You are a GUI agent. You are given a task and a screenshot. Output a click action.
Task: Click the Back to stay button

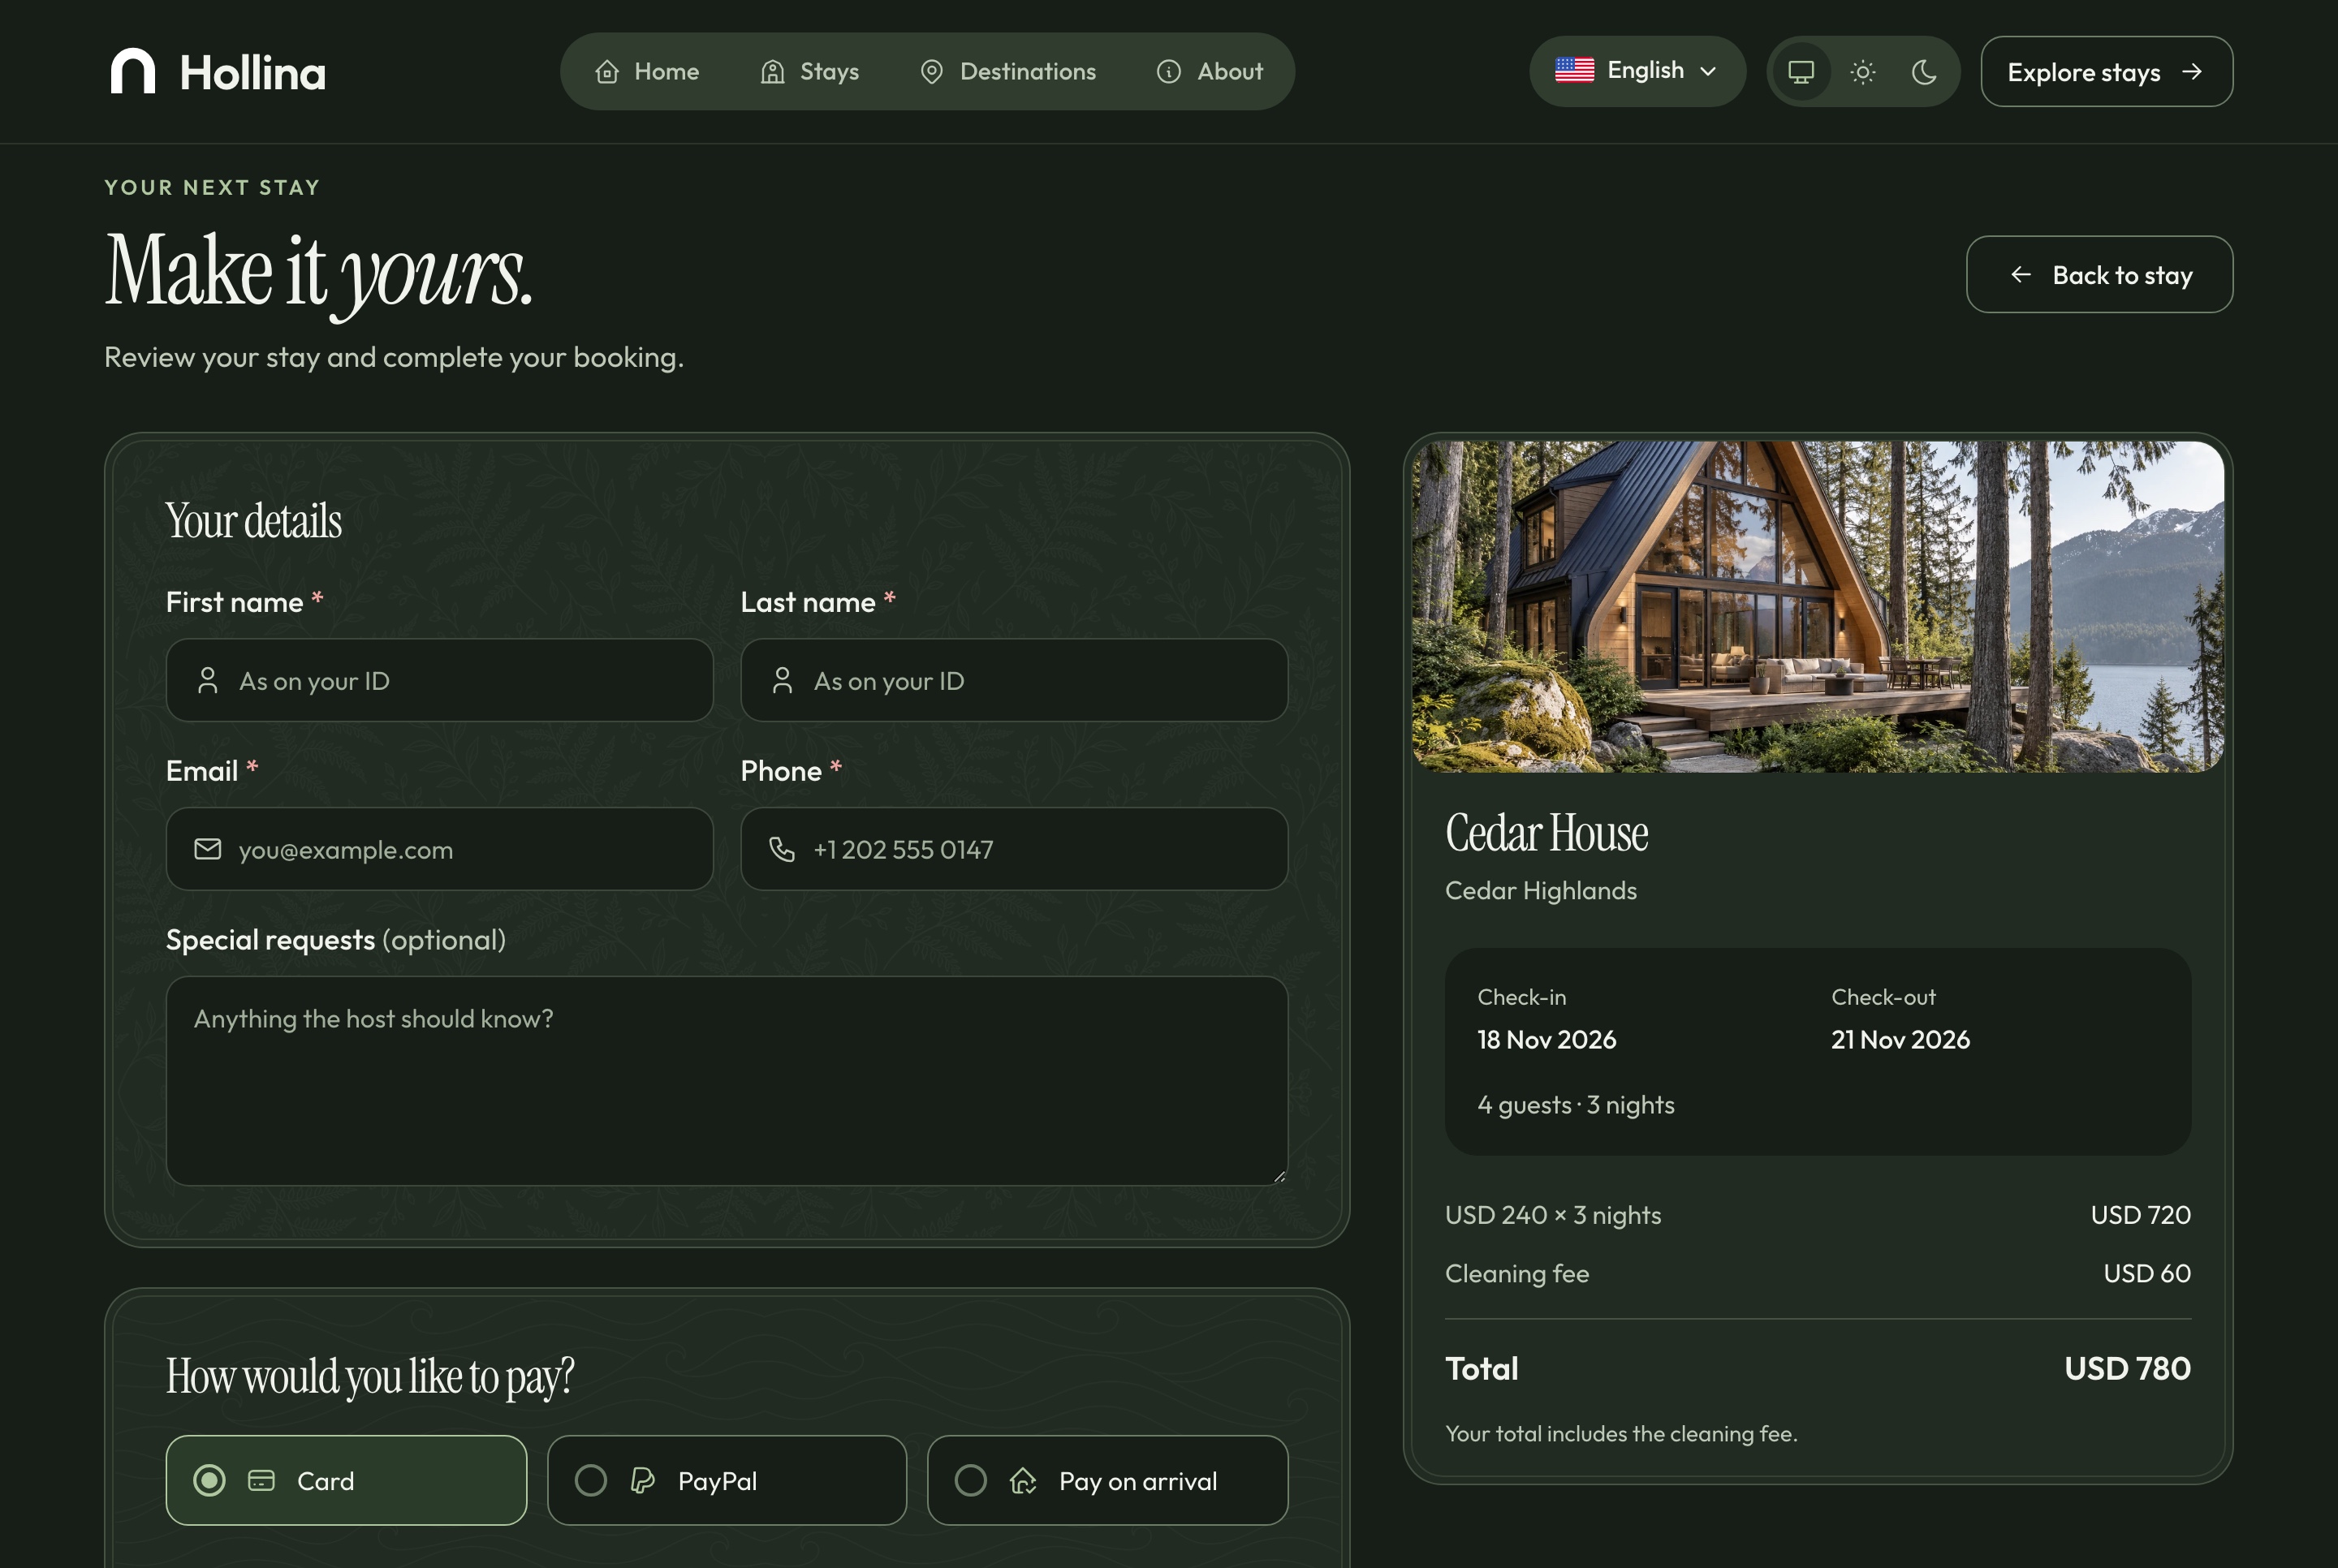(x=2099, y=274)
